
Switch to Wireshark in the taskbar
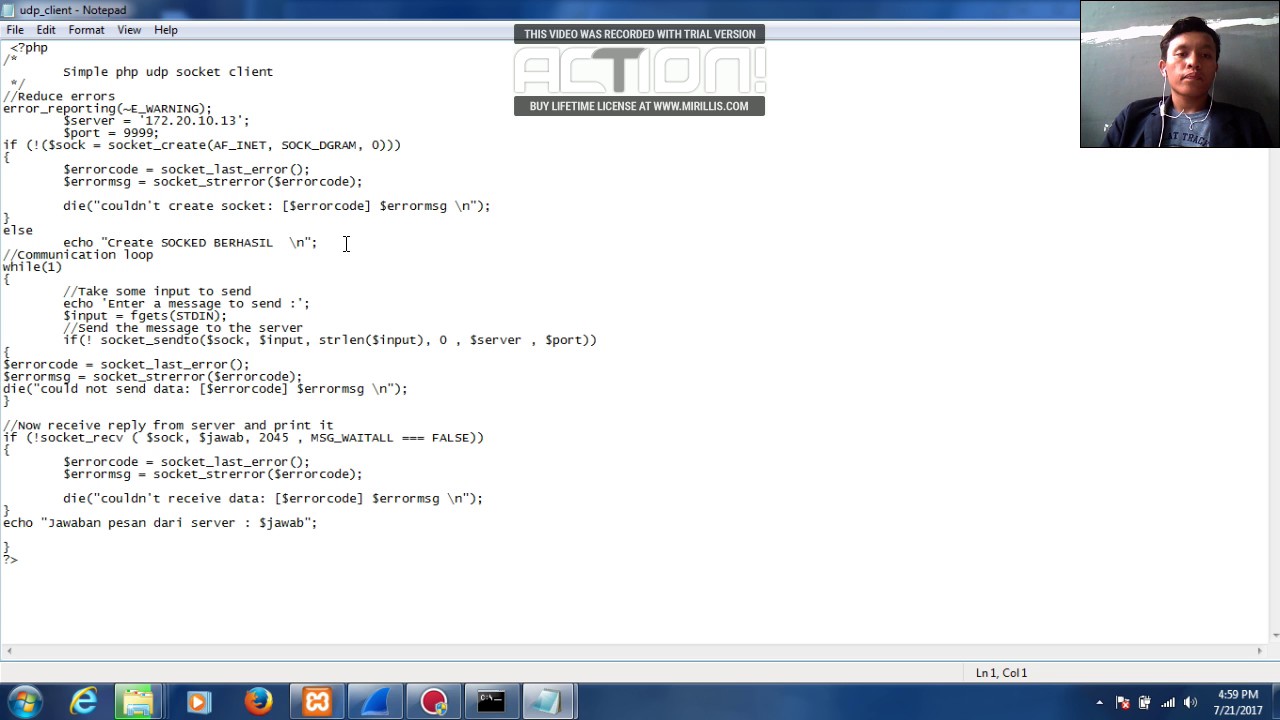coord(375,702)
